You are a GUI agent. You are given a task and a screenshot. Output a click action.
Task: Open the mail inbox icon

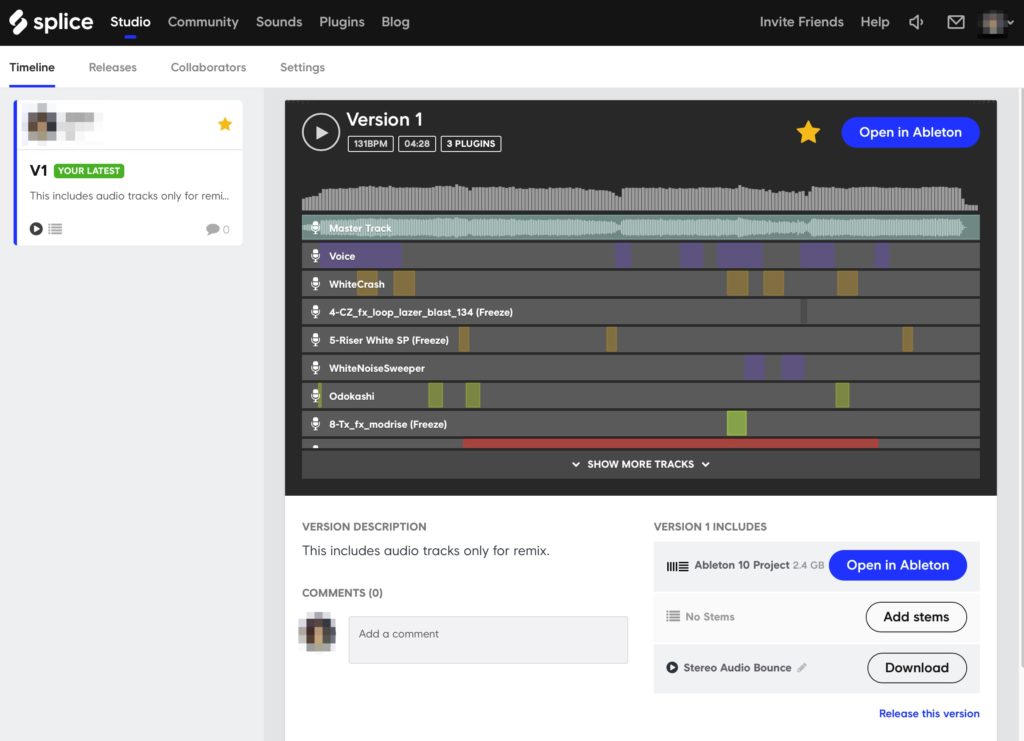pyautogui.click(x=955, y=22)
